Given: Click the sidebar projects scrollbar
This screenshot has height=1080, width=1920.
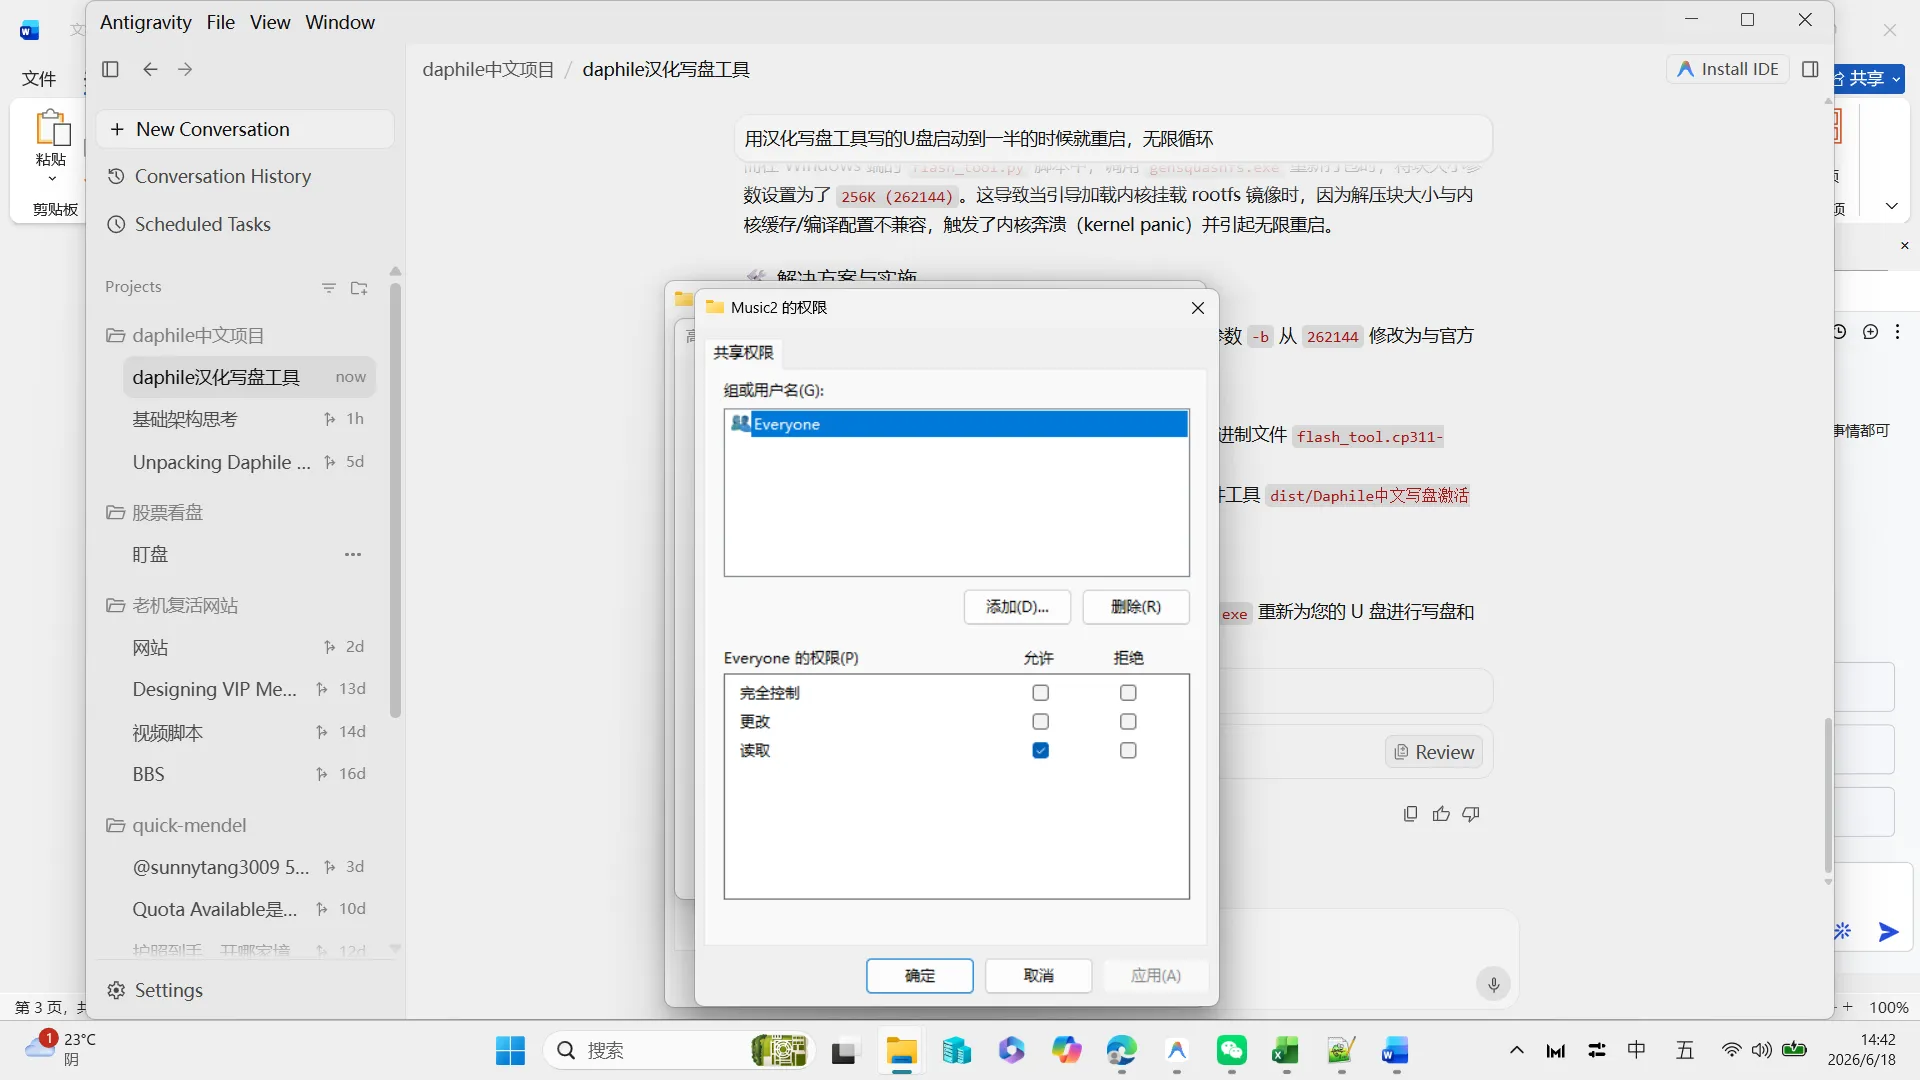Looking at the screenshot, I should click(x=395, y=500).
